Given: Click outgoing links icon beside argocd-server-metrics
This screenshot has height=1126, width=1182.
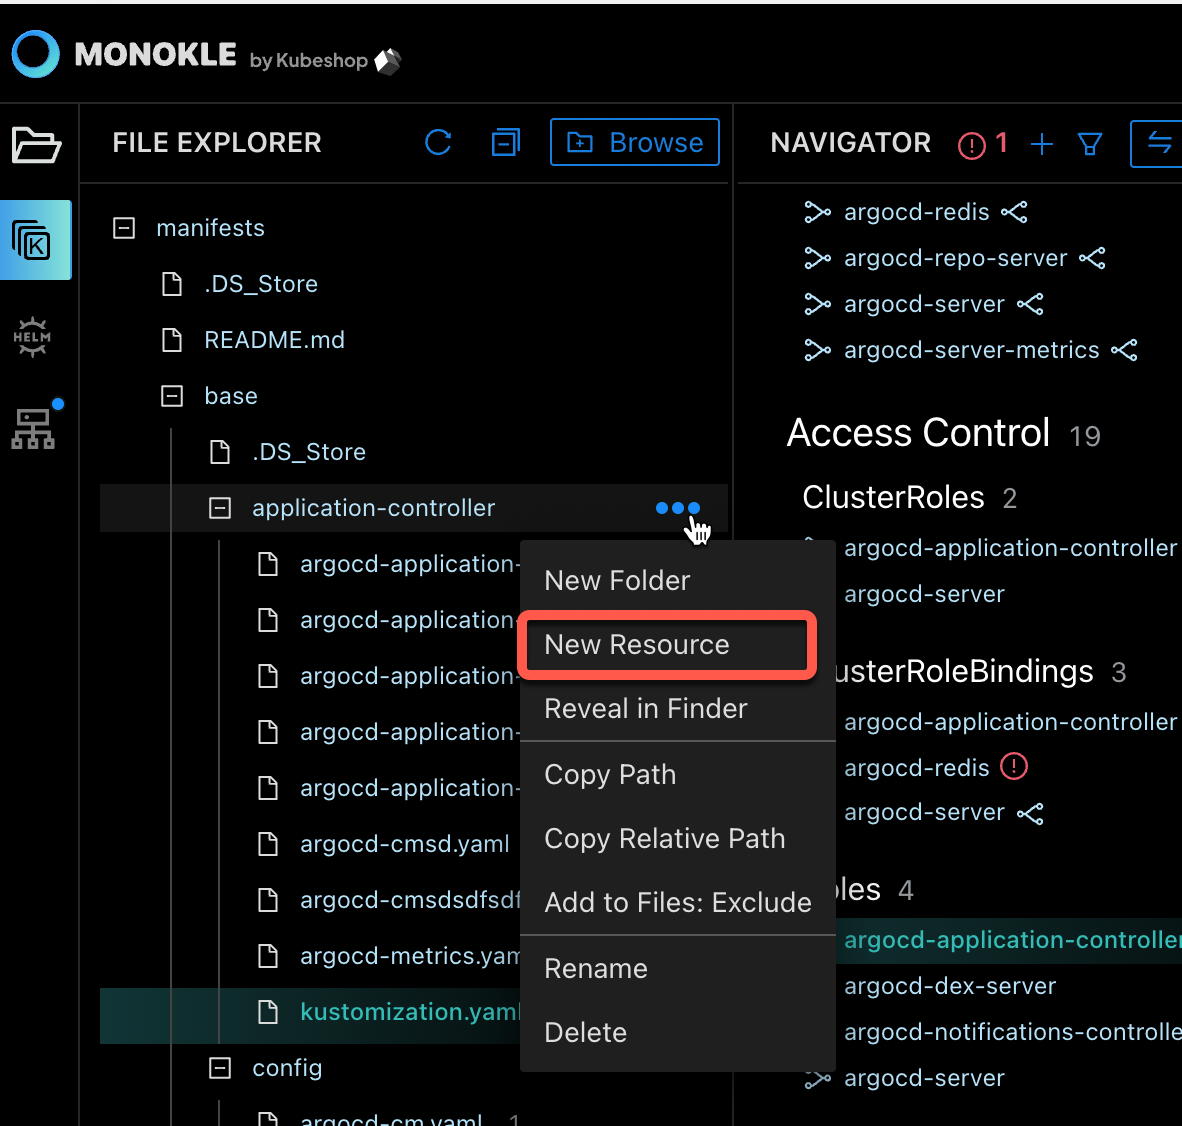Looking at the screenshot, I should point(1124,350).
